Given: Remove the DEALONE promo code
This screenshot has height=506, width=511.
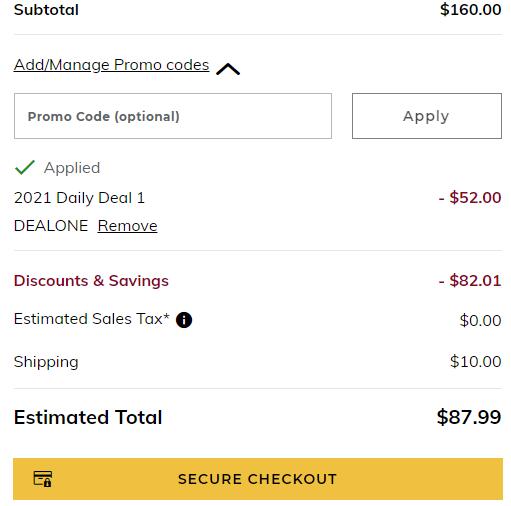Looking at the screenshot, I should coord(128,226).
